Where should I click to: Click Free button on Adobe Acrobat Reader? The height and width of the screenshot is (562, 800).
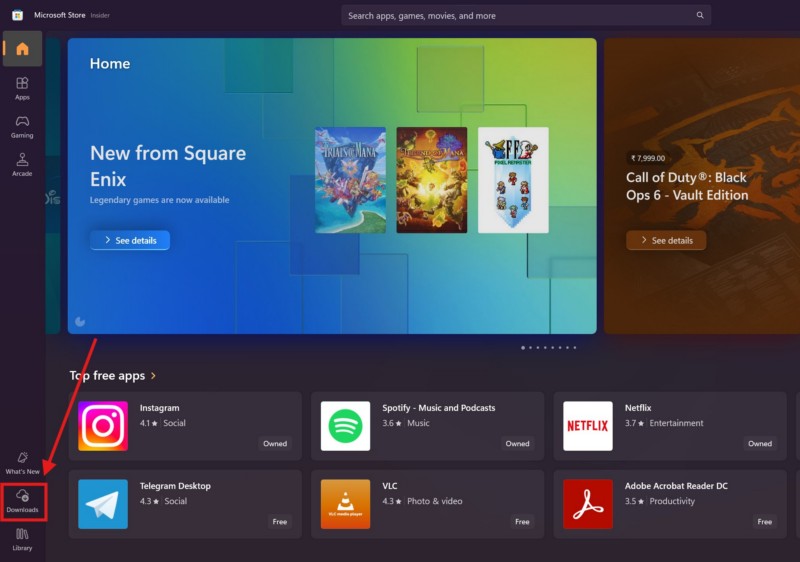click(764, 522)
